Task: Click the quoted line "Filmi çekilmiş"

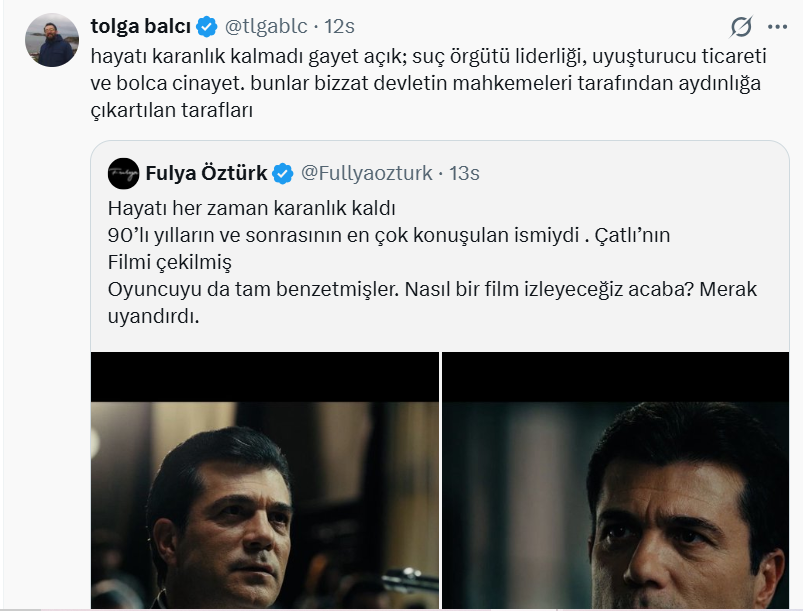Action: [x=169, y=263]
